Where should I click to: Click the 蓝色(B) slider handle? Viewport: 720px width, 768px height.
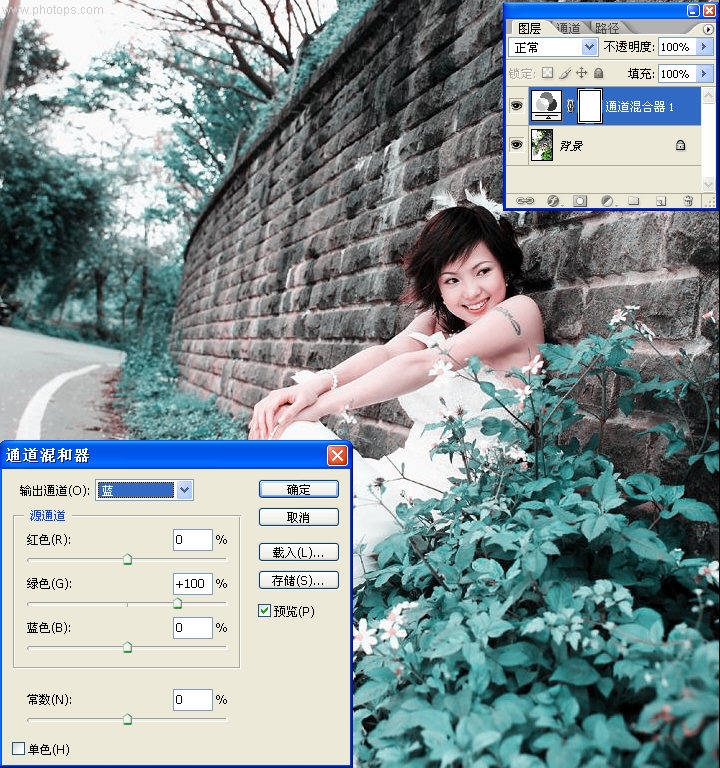[x=127, y=648]
